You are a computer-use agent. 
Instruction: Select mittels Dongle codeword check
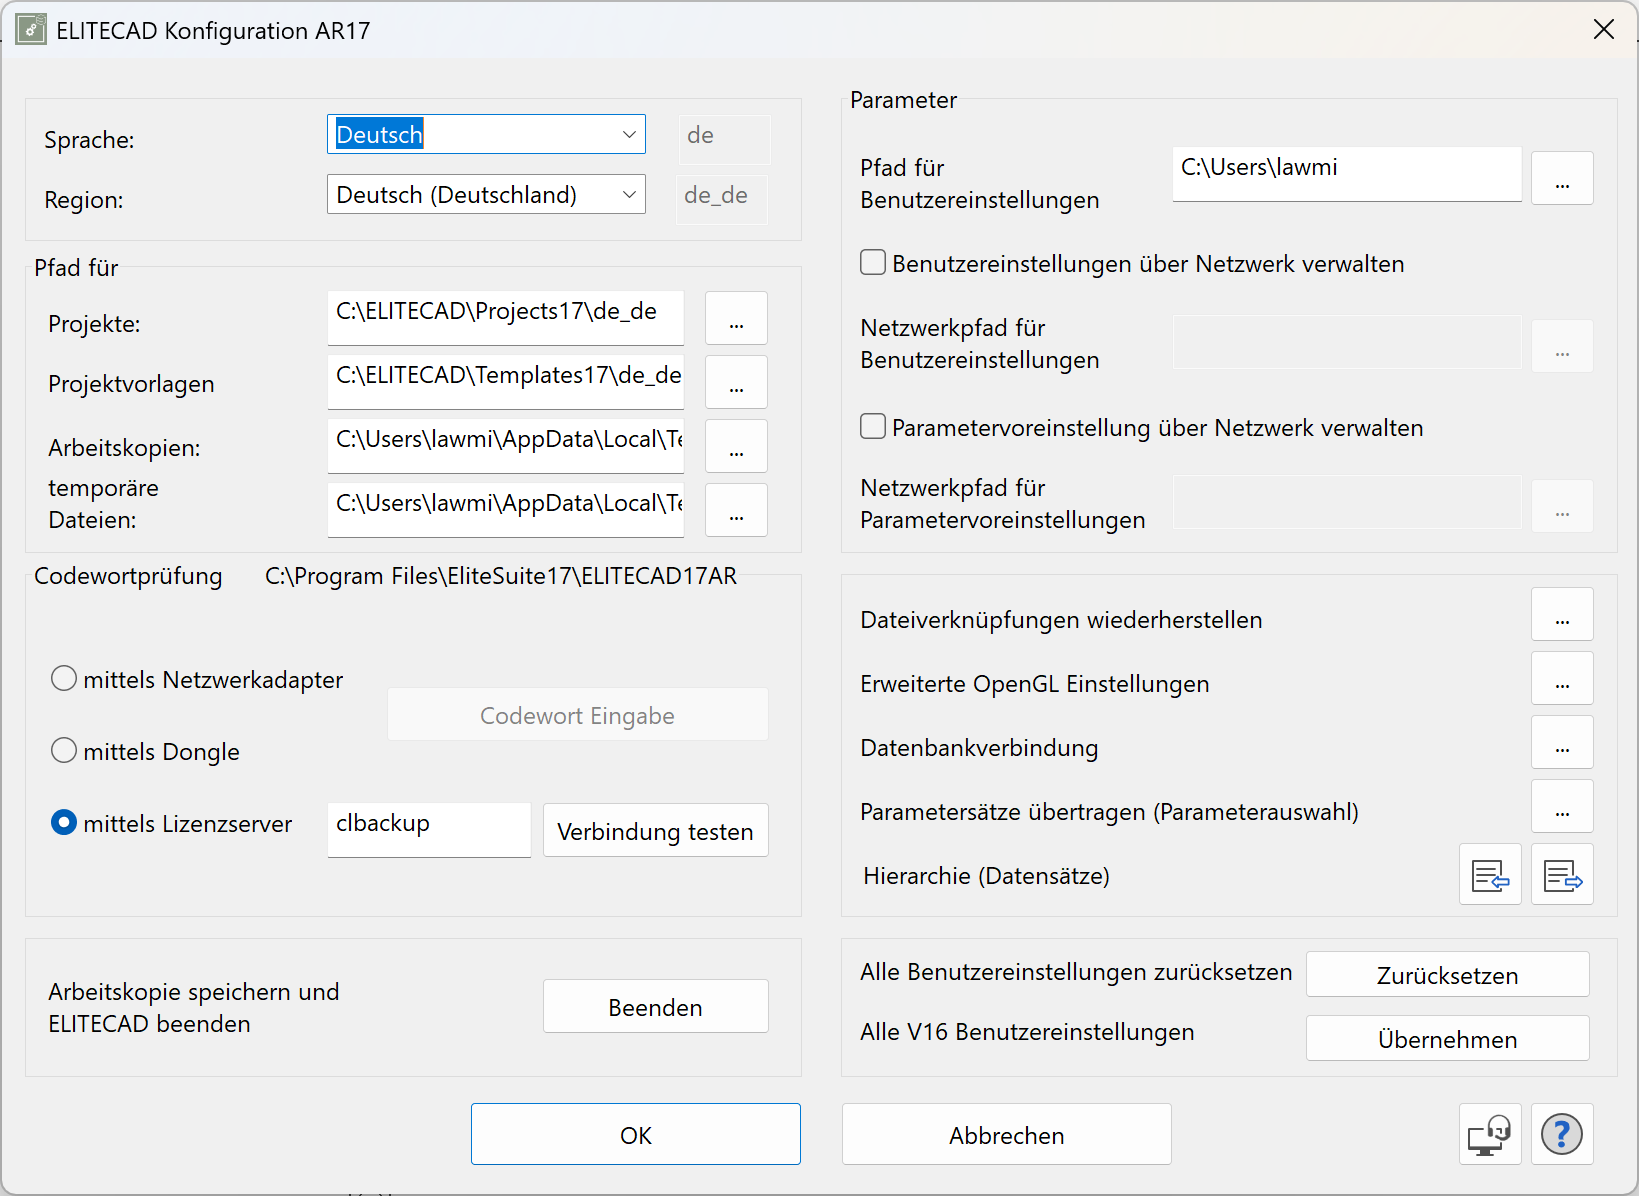pos(63,750)
